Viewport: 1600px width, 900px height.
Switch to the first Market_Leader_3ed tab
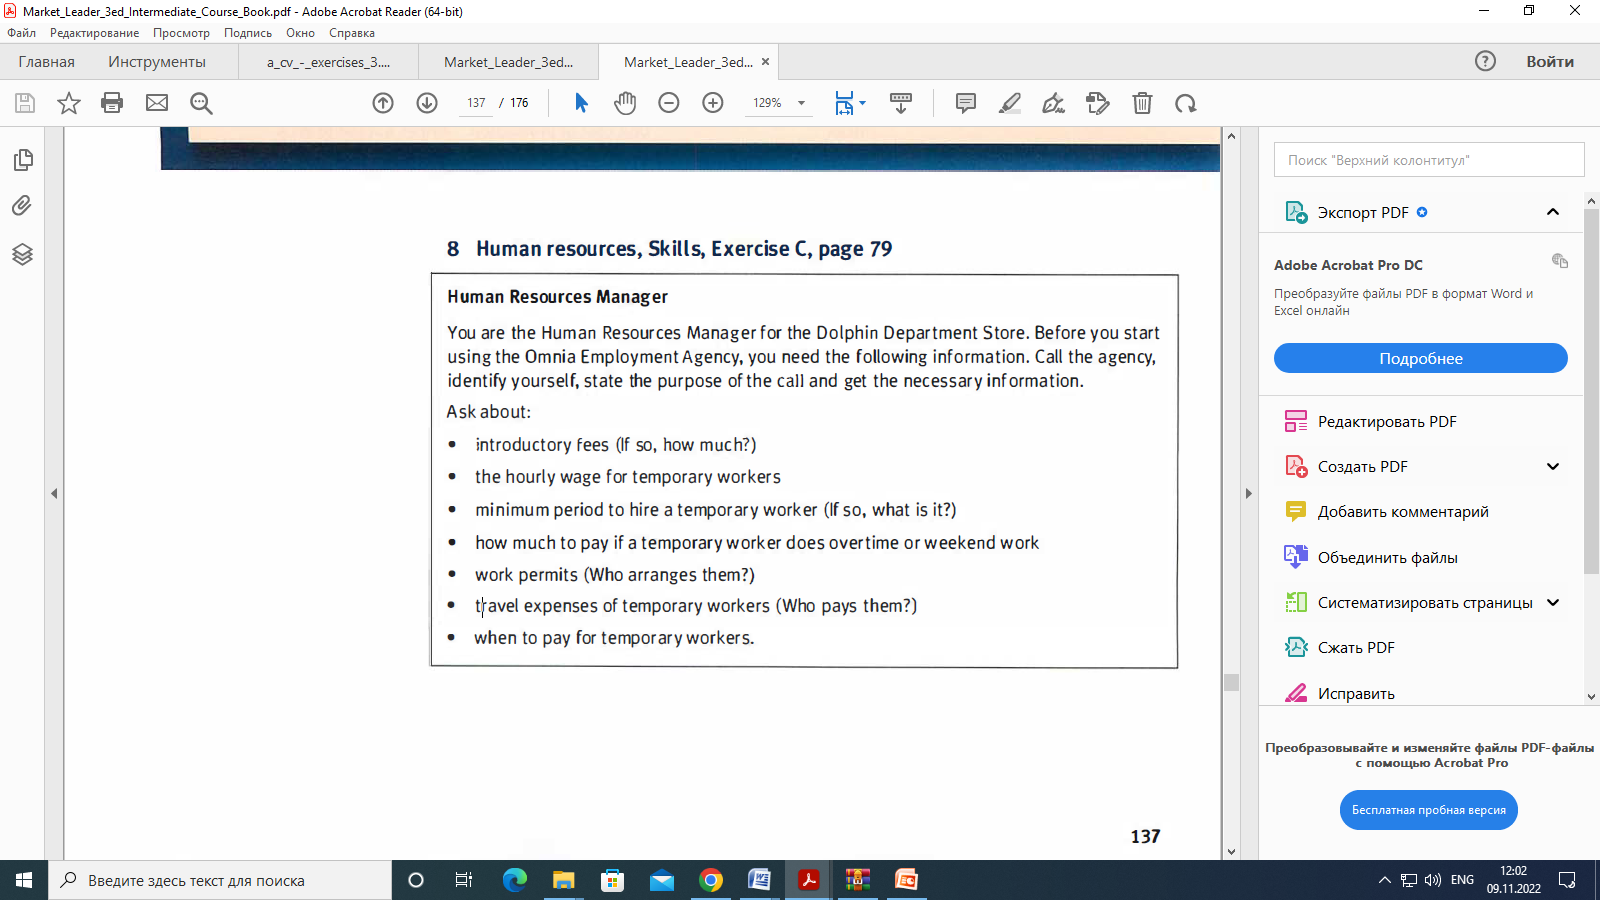[508, 62]
